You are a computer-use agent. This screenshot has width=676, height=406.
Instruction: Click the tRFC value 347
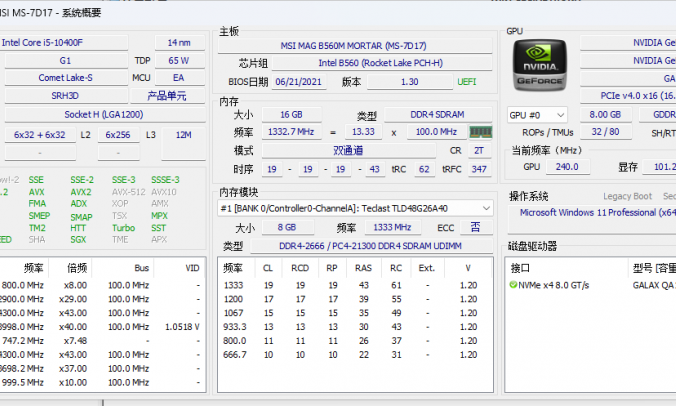479,169
